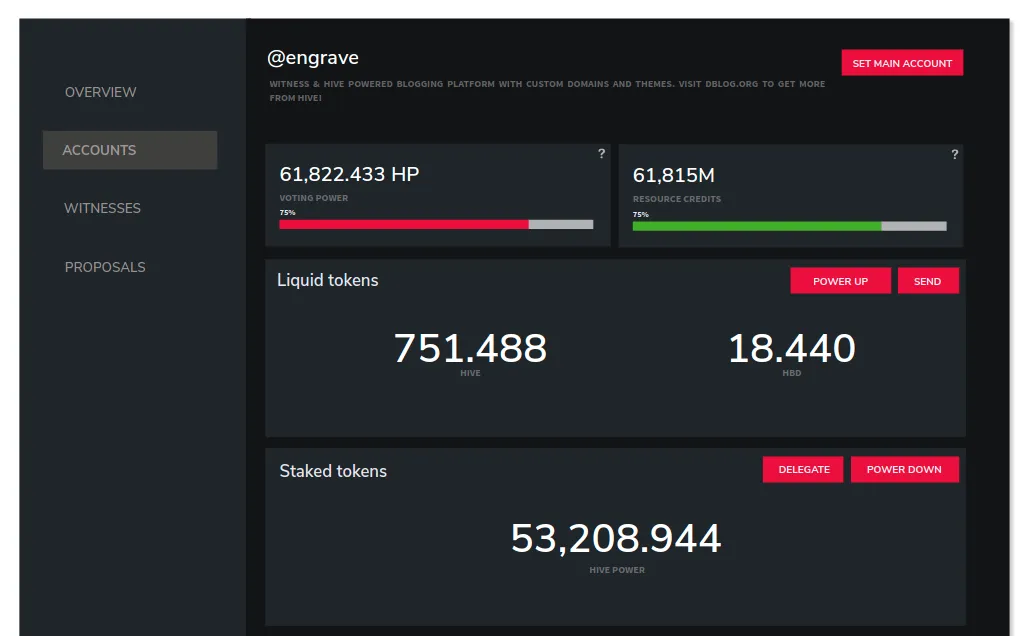Viewport: 1028px width, 636px height.
Task: Click the 751.488 HIVE balance
Action: (x=470, y=348)
